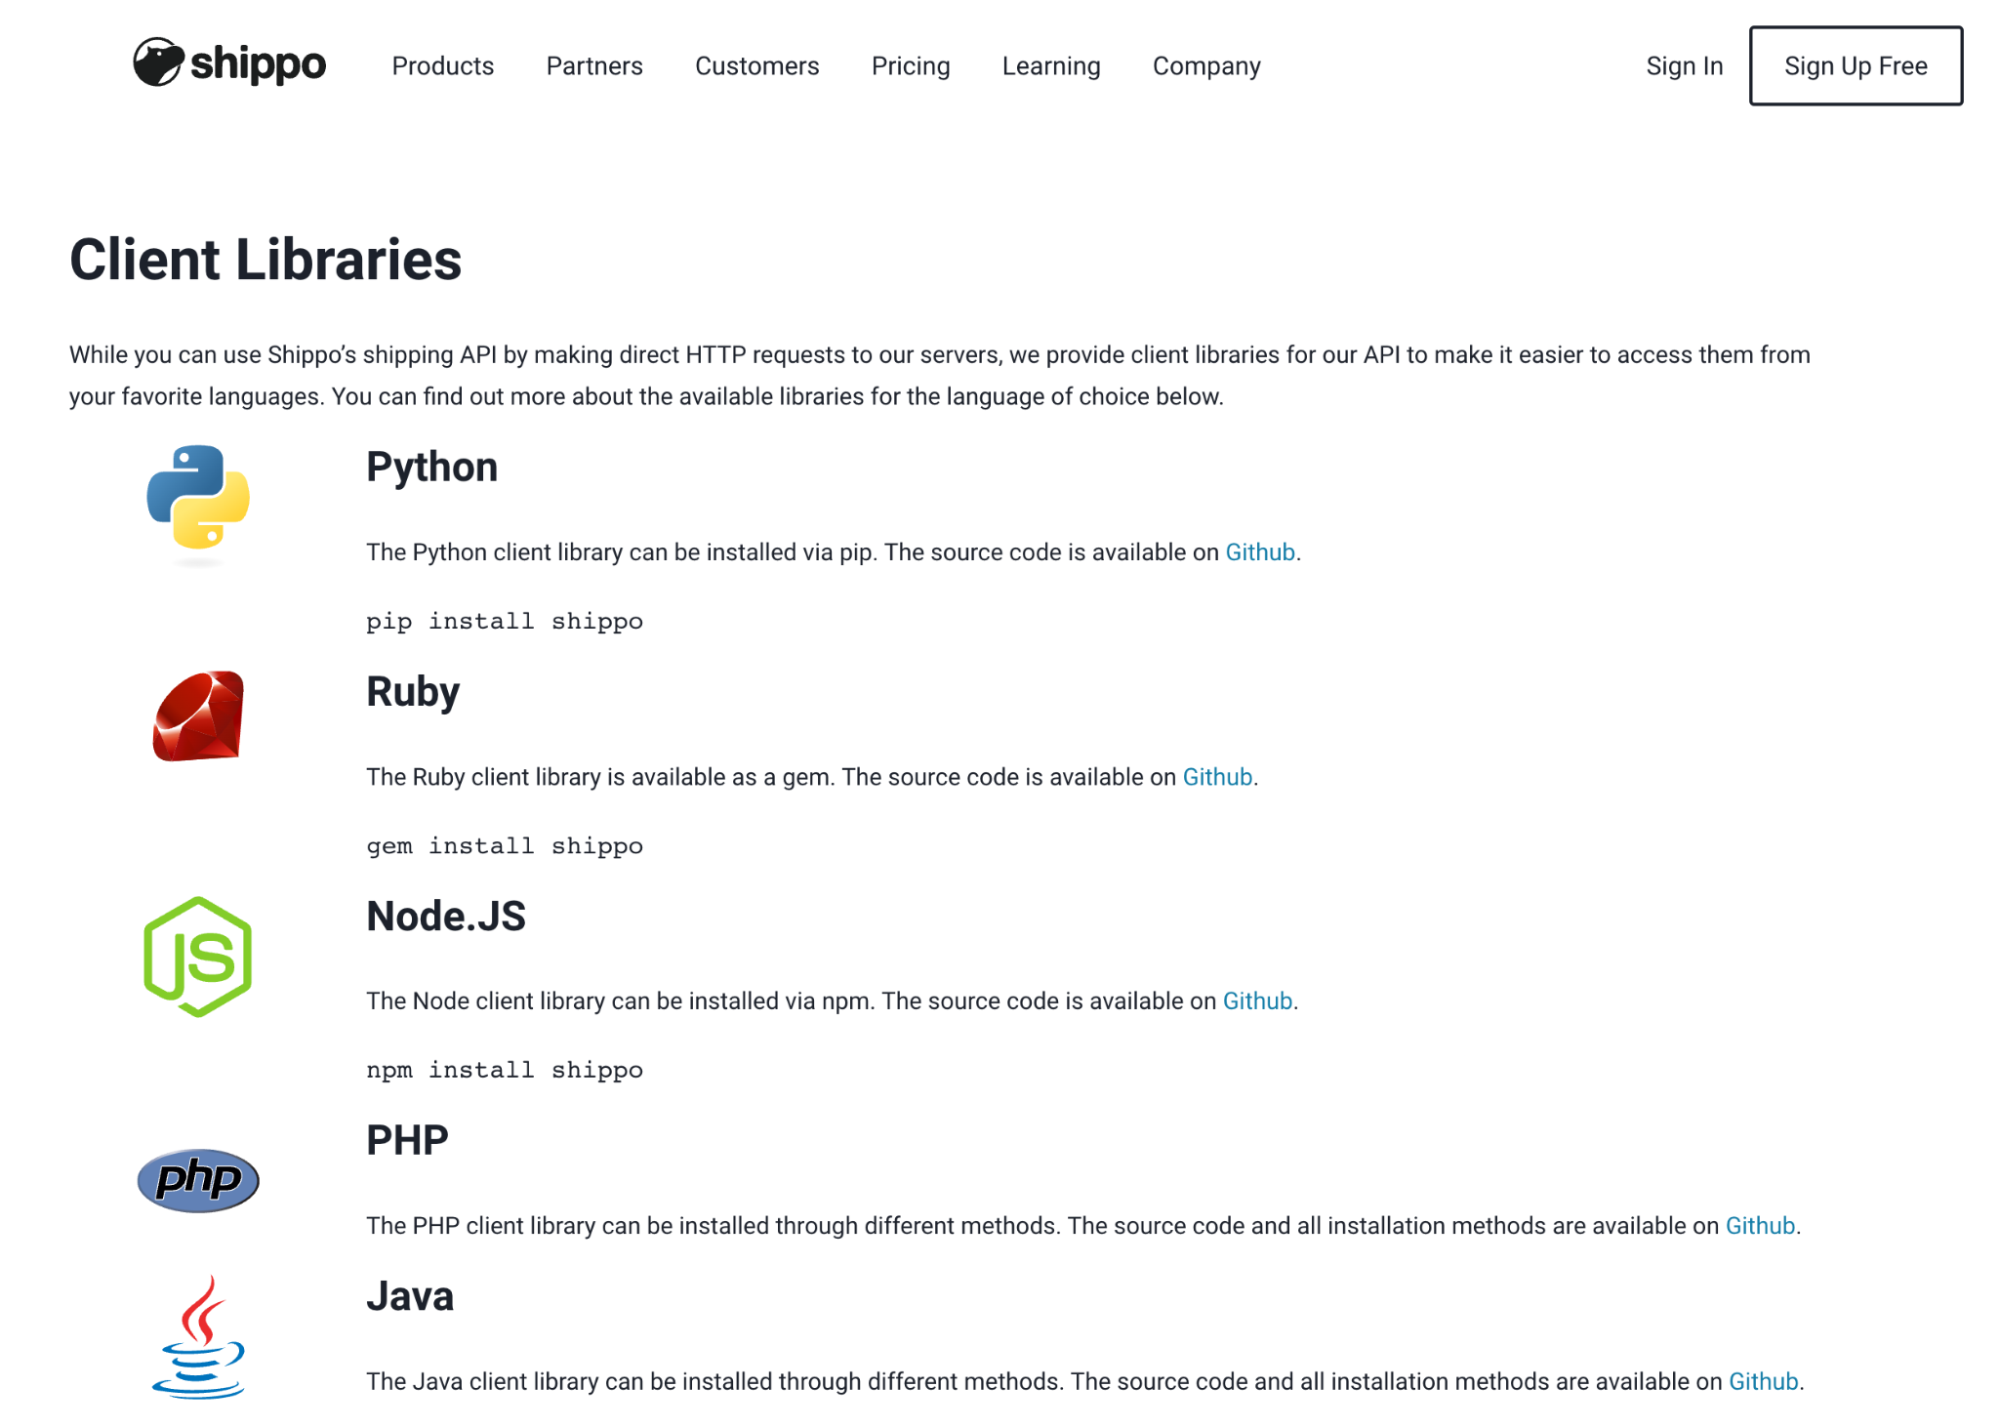Click the Client Libraries heading
This screenshot has width=1999, height=1423.
[265, 260]
